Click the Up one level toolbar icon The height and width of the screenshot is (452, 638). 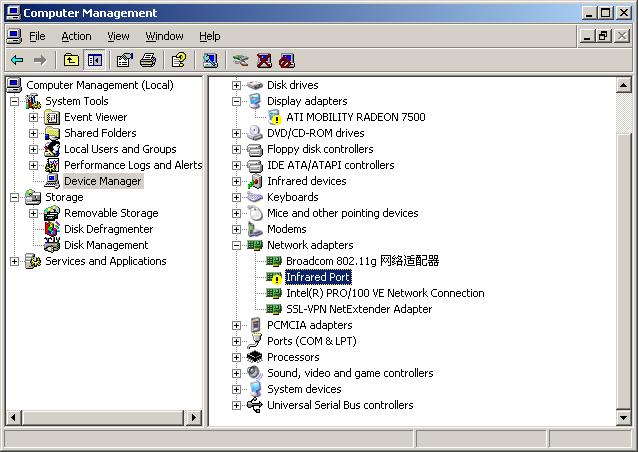(x=71, y=60)
